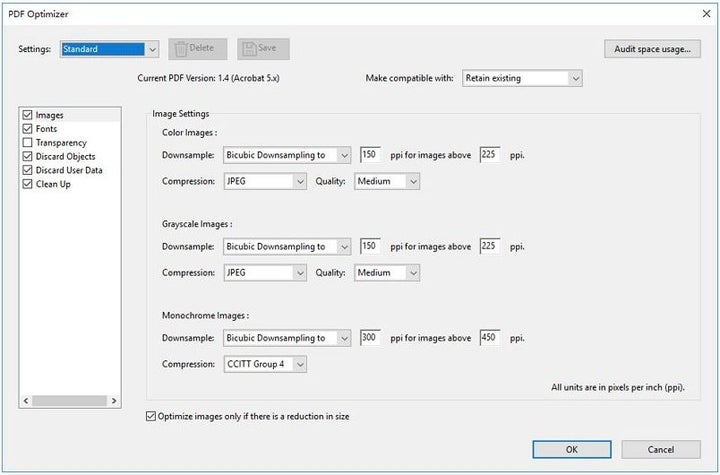Toggle Optimize images only if size reduction
Image resolution: width=720 pixels, height=475 pixels.
151,416
